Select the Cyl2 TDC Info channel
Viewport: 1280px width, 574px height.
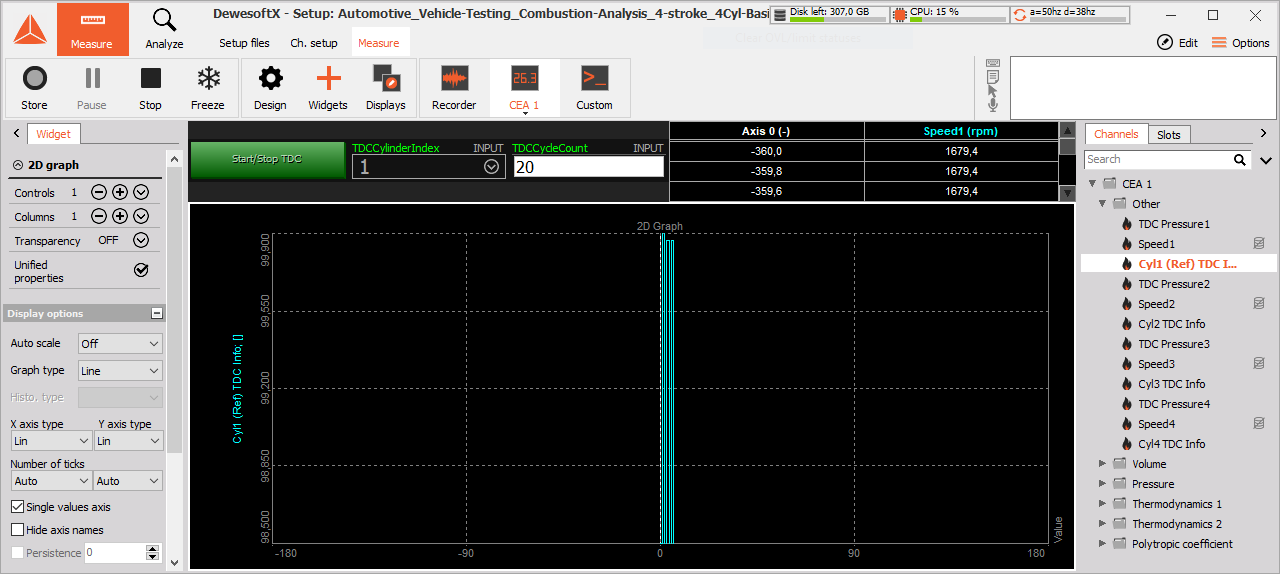click(x=1171, y=324)
